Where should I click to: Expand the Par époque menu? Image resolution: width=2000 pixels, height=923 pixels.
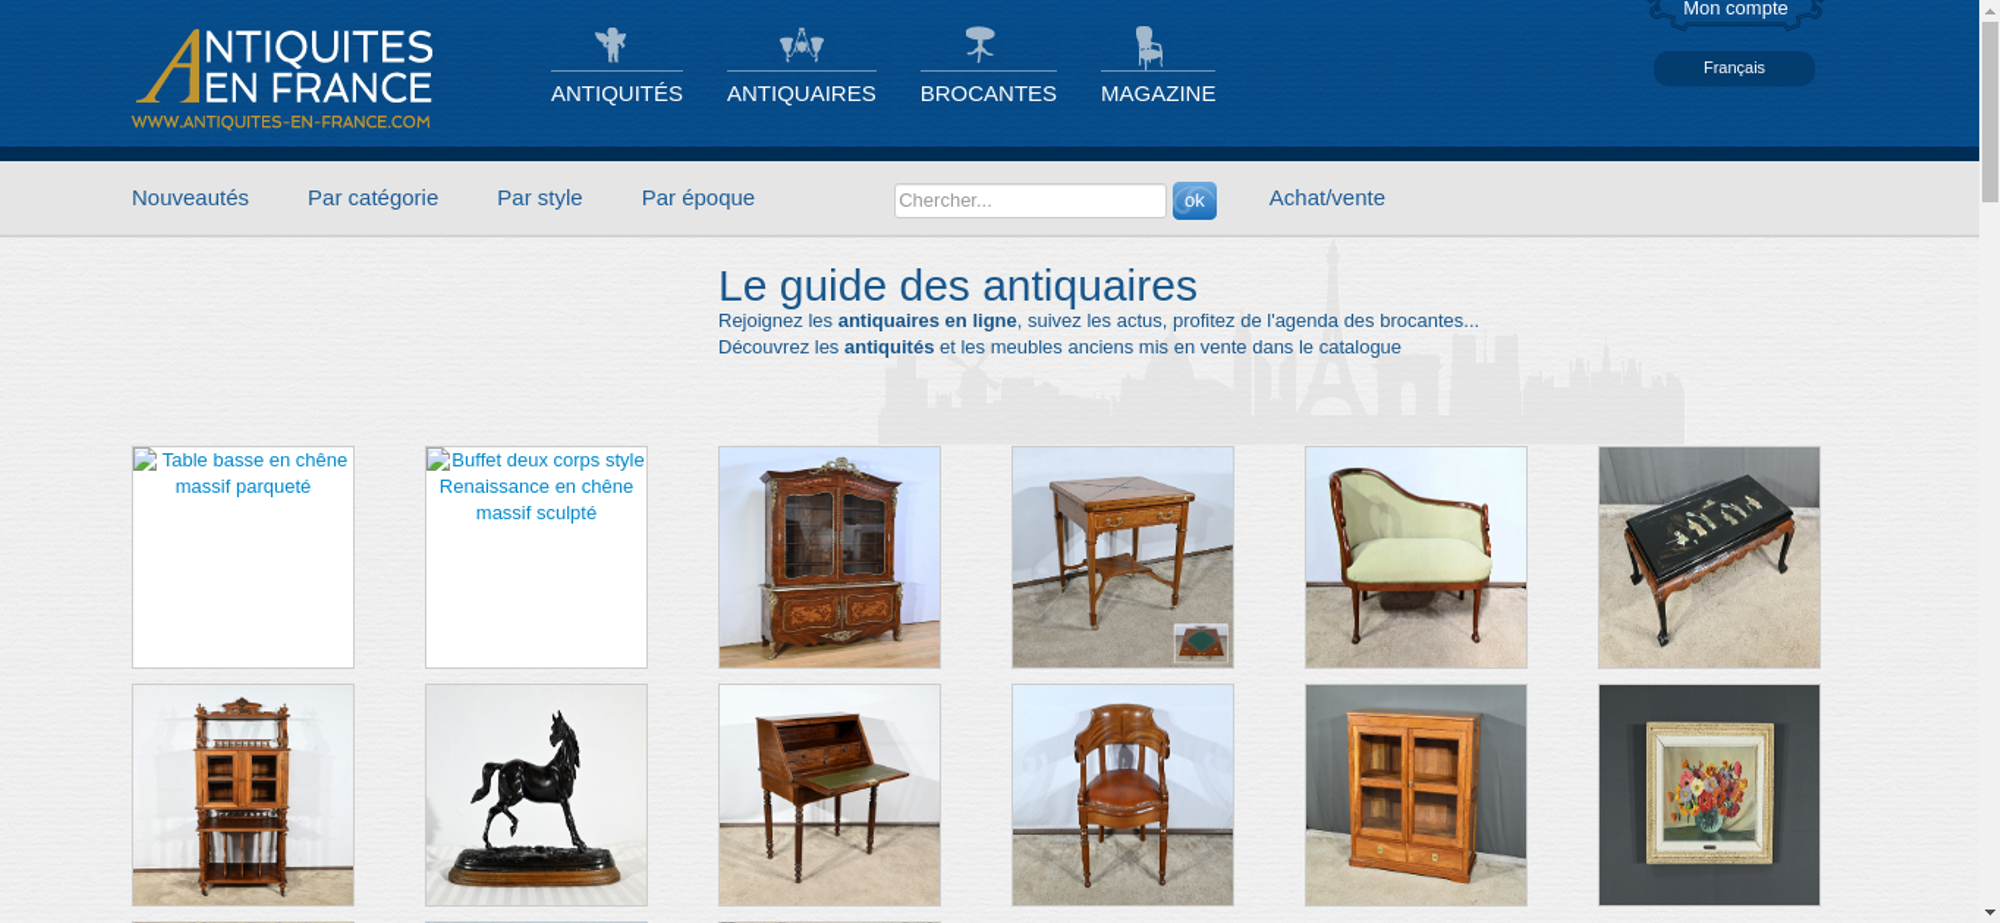click(698, 198)
